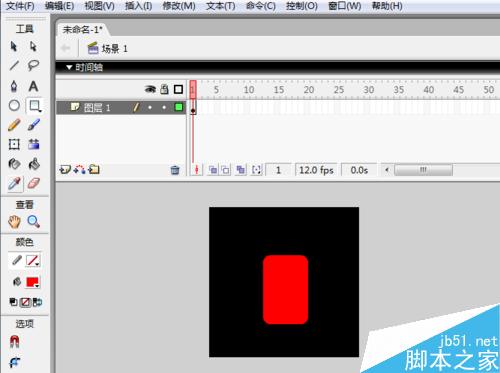Swap stroke and fill colors
Image resolution: width=500 pixels, height=373 pixels.
click(x=37, y=302)
